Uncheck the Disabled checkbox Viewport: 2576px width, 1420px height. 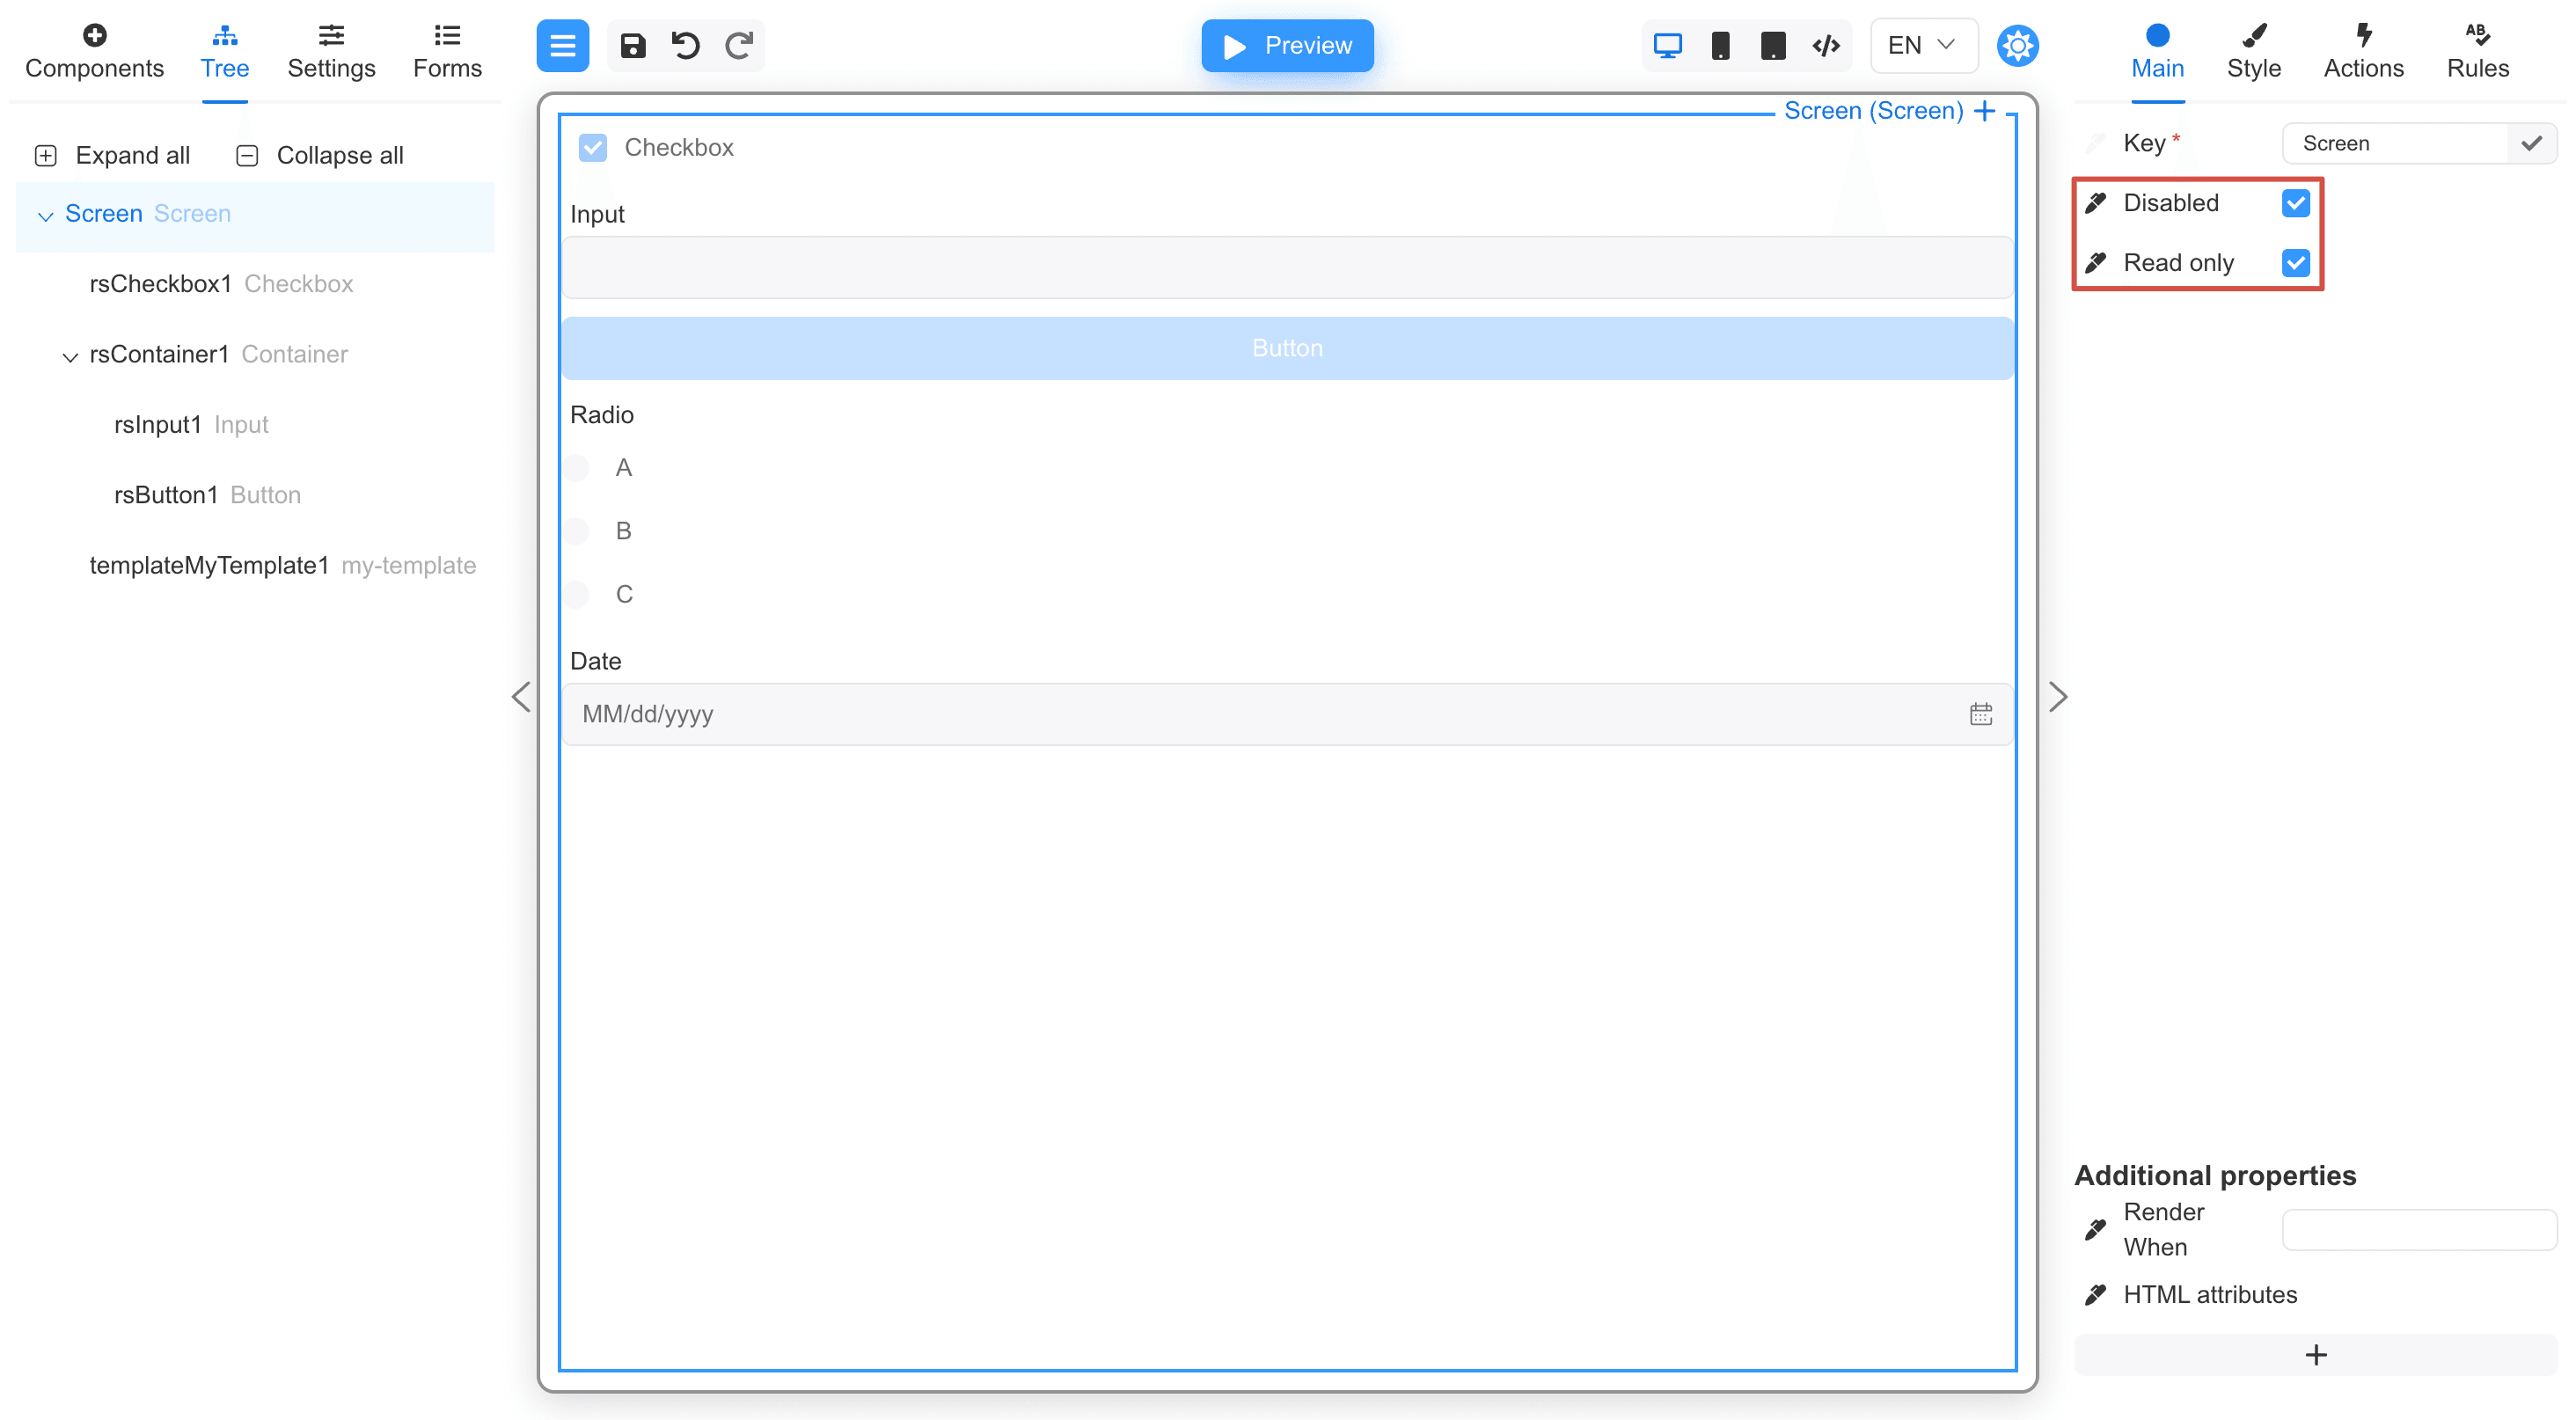click(x=2295, y=203)
